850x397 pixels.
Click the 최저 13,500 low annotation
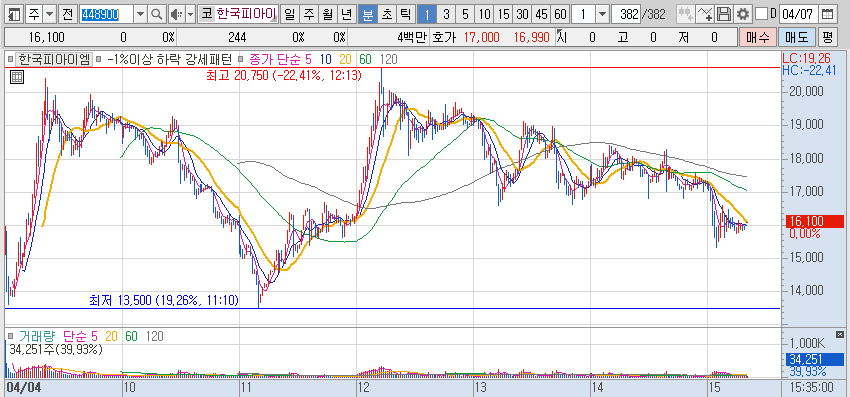pos(164,300)
